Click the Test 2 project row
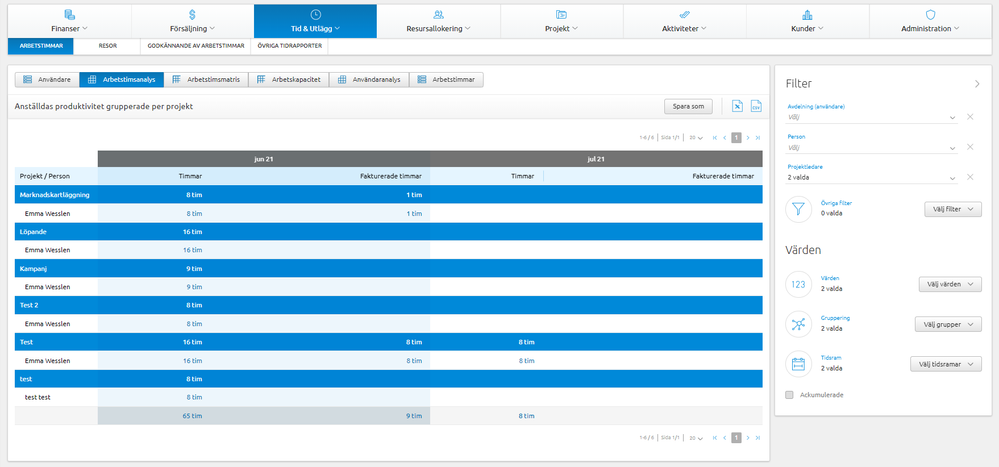The width and height of the screenshot is (999, 467). [x=388, y=305]
